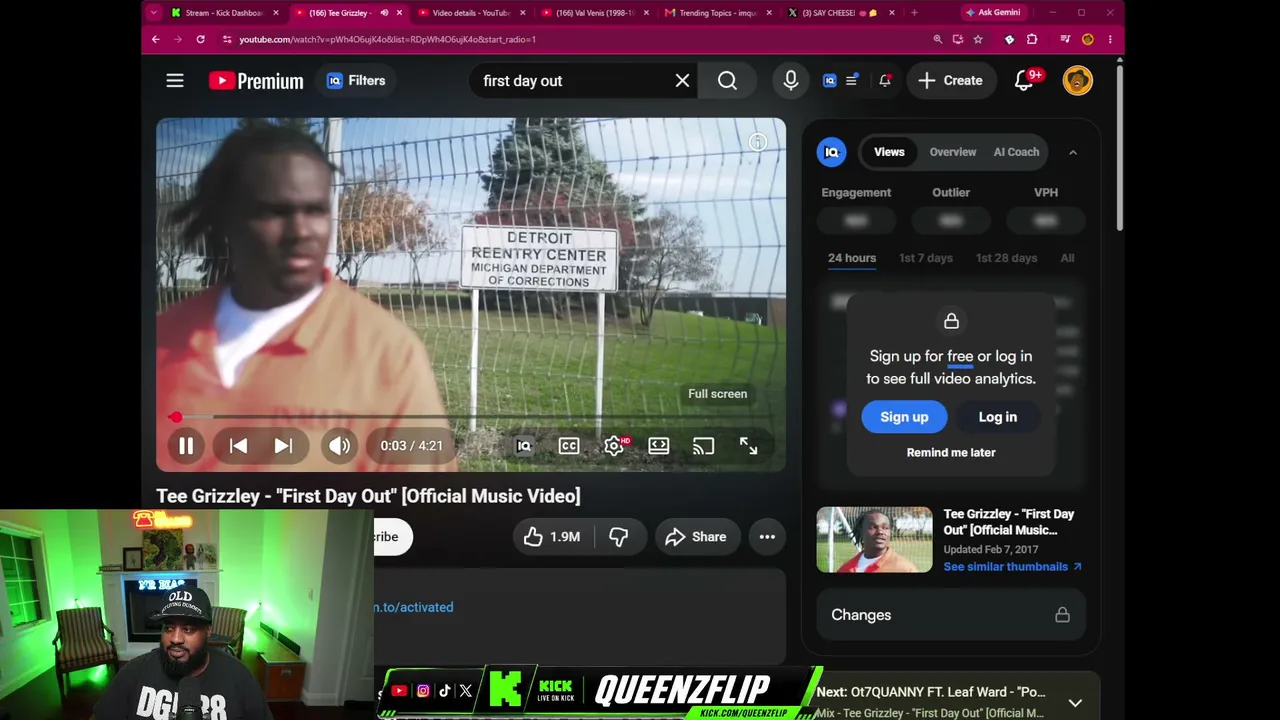Screen dimensions: 1280x720
Task: Open the video thumbnail in the vidIQ panel
Action: (874, 540)
